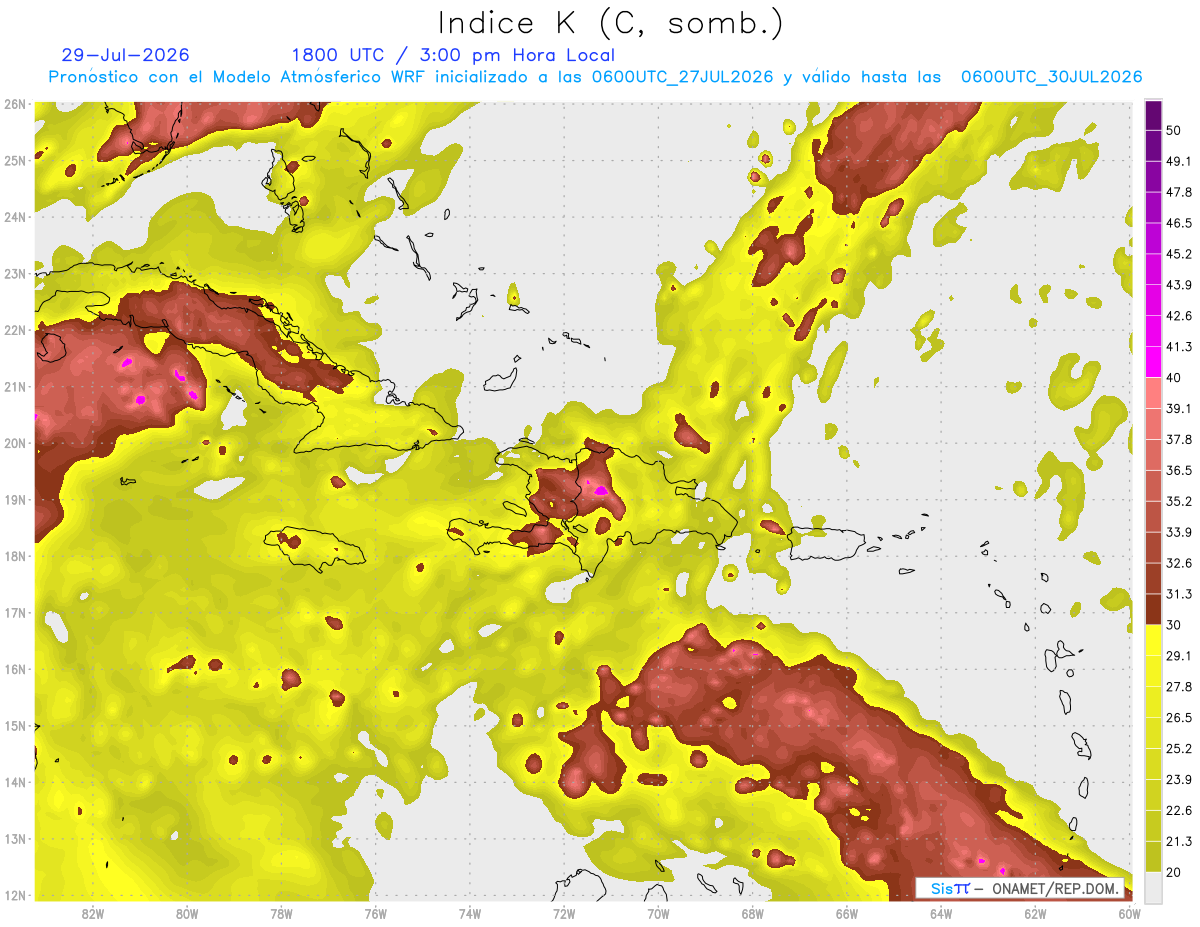
Task: Select the light gray legend segment below 20
Action: pyautogui.click(x=1154, y=887)
